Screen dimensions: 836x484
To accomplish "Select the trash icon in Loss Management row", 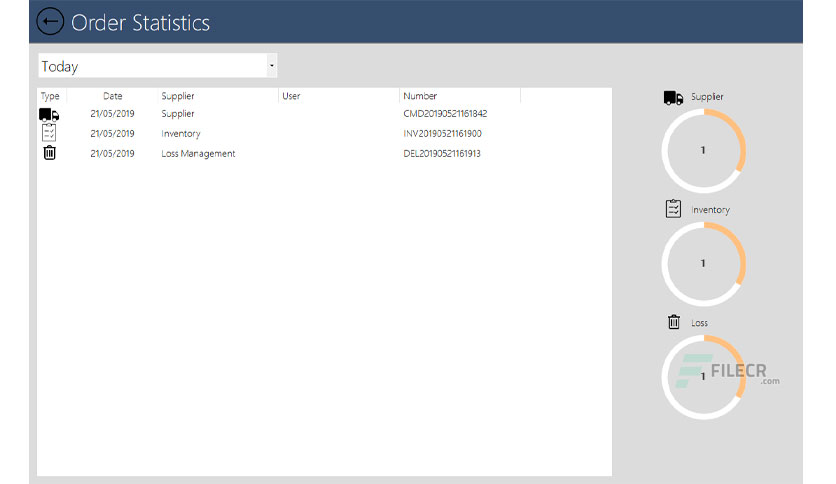I will click(x=49, y=153).
